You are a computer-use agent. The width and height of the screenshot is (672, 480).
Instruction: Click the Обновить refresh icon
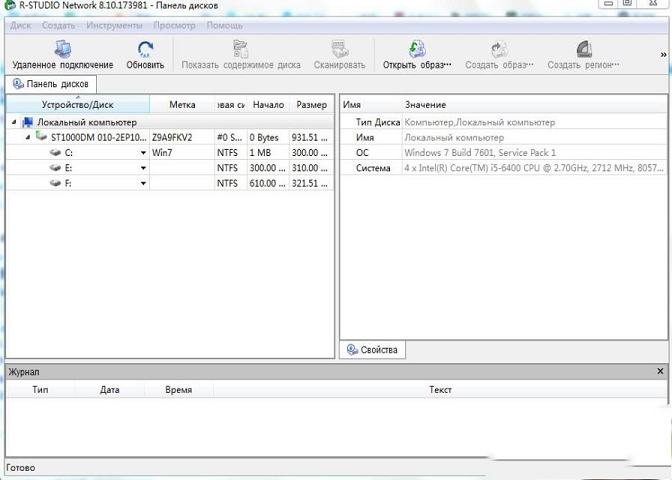pos(145,49)
